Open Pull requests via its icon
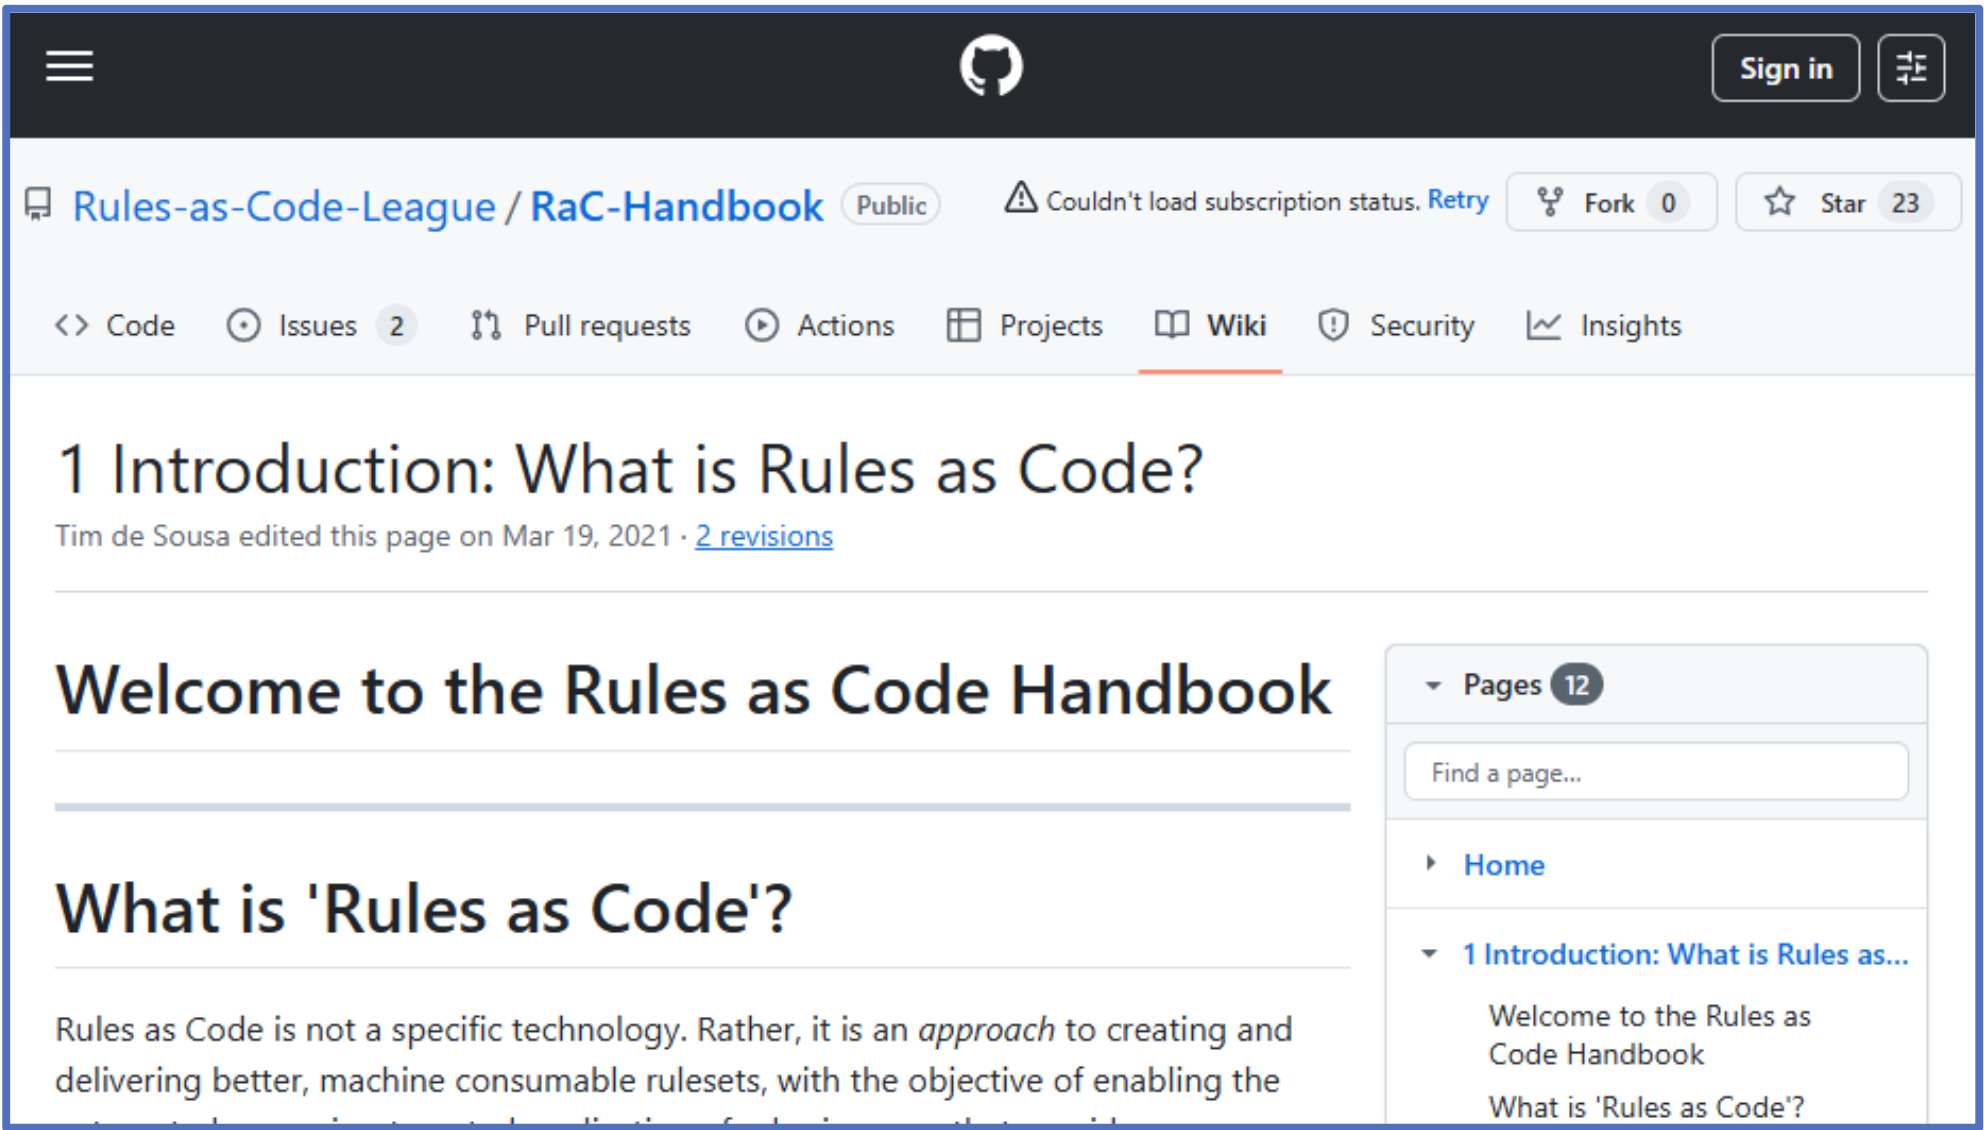This screenshot has width=1984, height=1130. click(484, 325)
